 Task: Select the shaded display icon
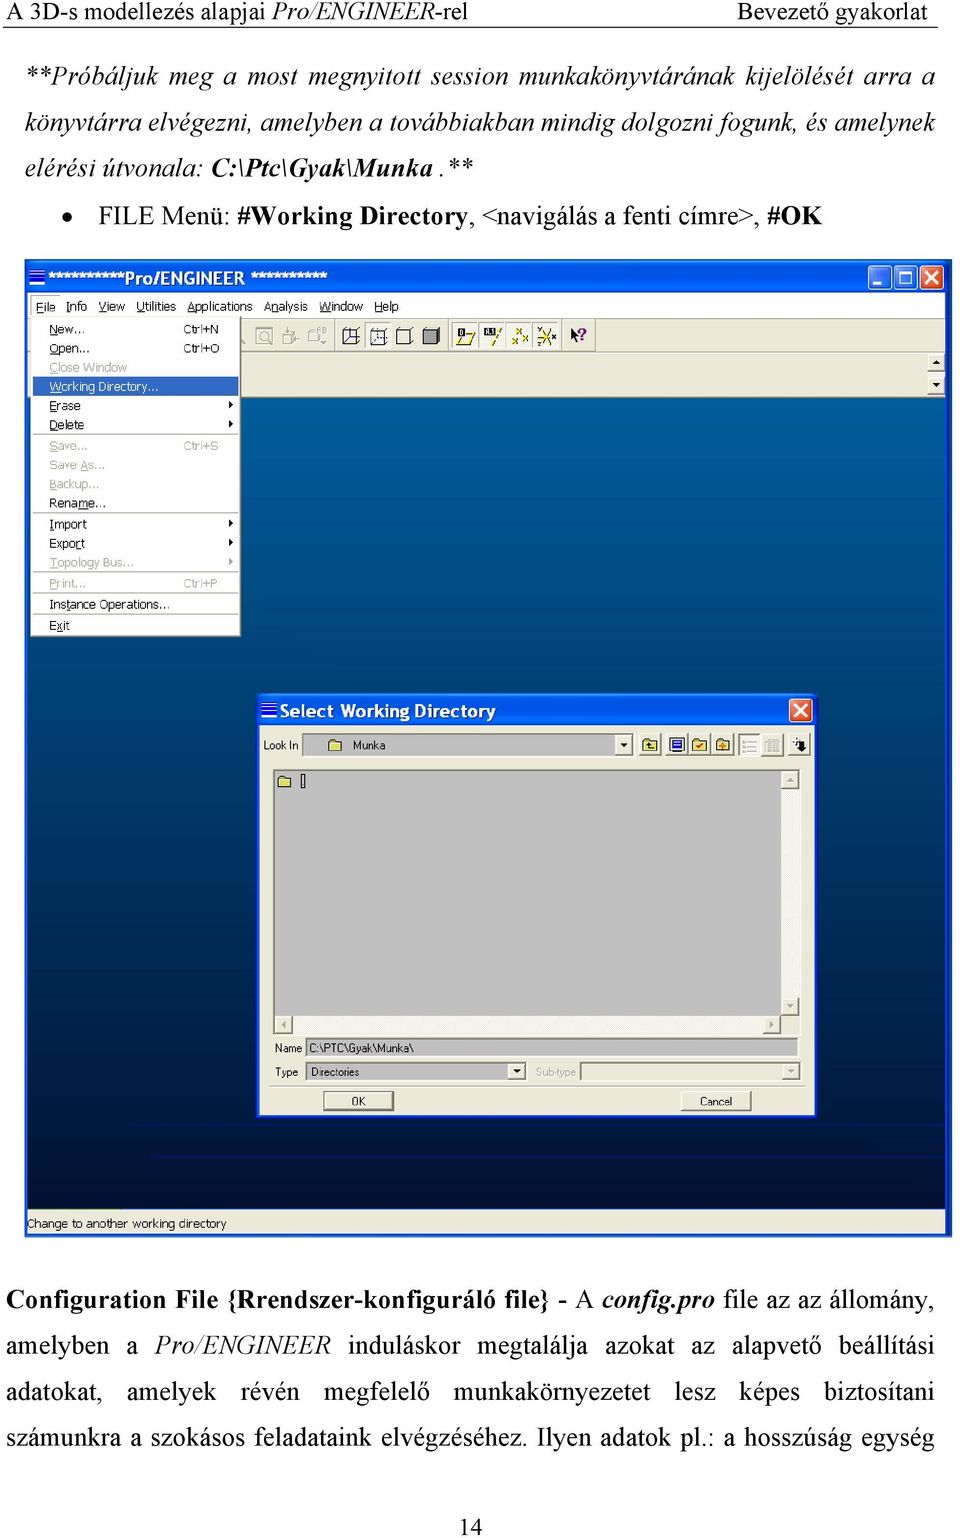pyautogui.click(x=431, y=336)
